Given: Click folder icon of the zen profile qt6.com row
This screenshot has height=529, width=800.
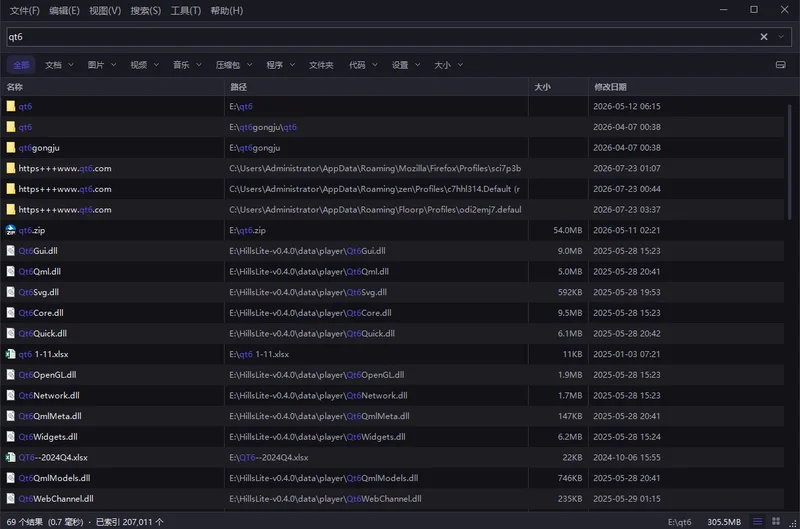Looking at the screenshot, I should point(10,189).
